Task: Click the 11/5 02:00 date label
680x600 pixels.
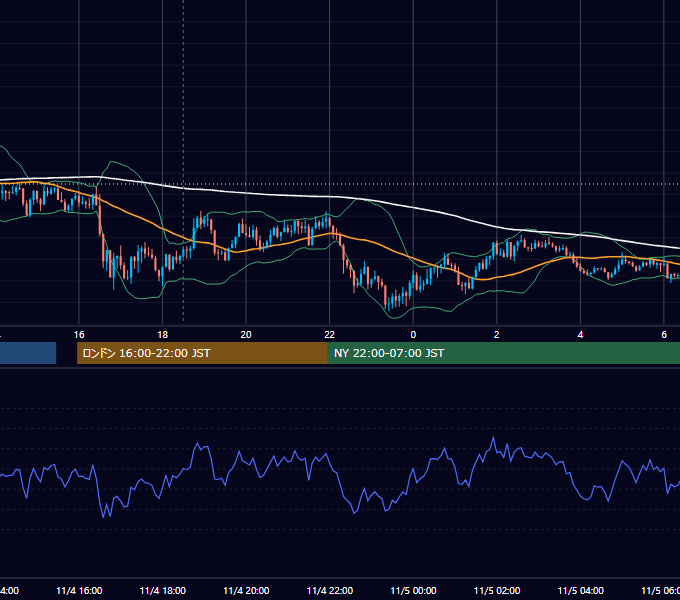Action: point(497,590)
